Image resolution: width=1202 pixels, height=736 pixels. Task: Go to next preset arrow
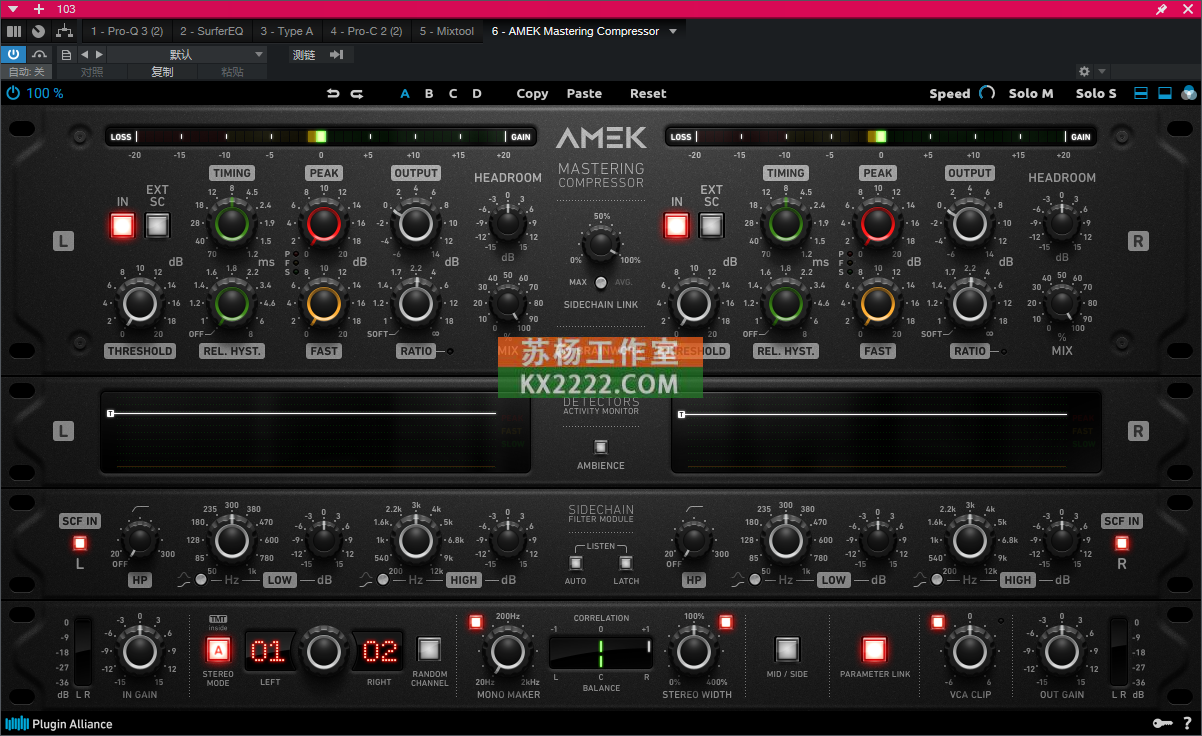tap(98, 54)
